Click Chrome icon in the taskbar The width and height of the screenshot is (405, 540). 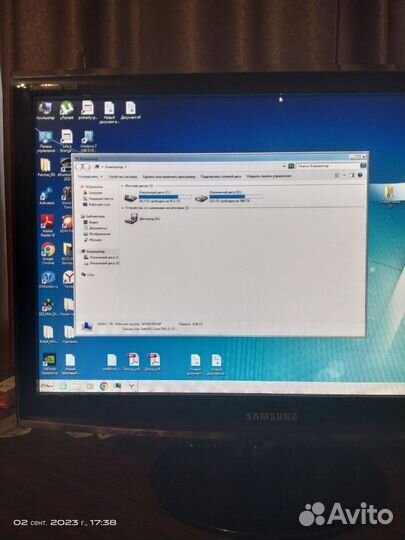point(104,386)
